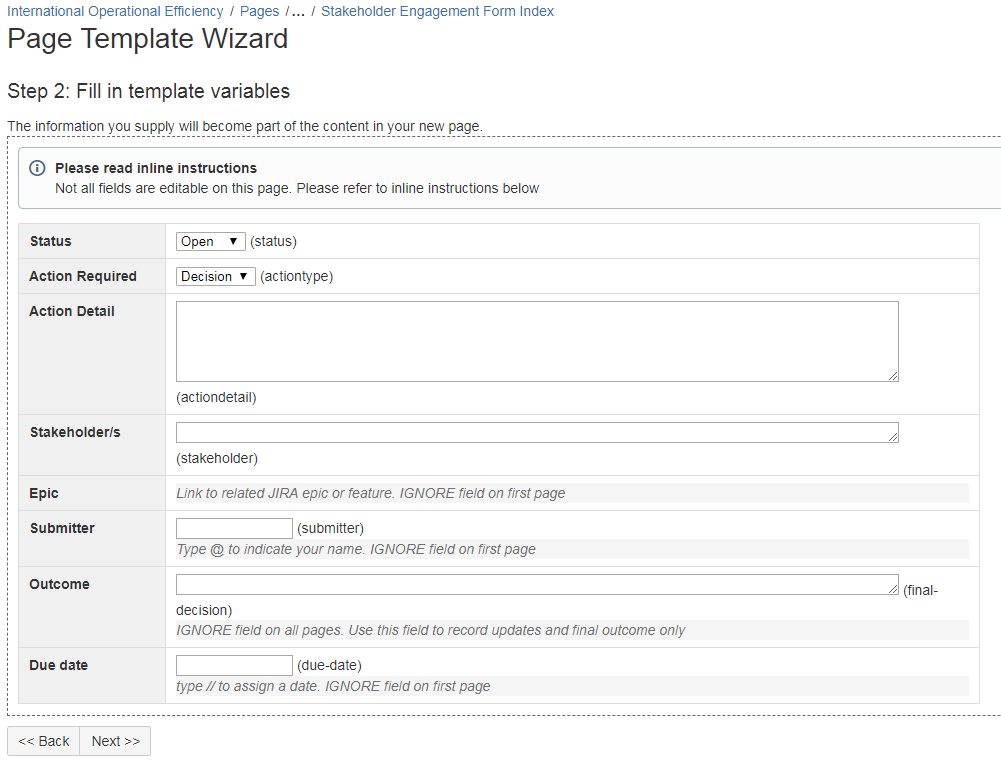Click the IGNORE field on all pages hint

click(x=430, y=630)
